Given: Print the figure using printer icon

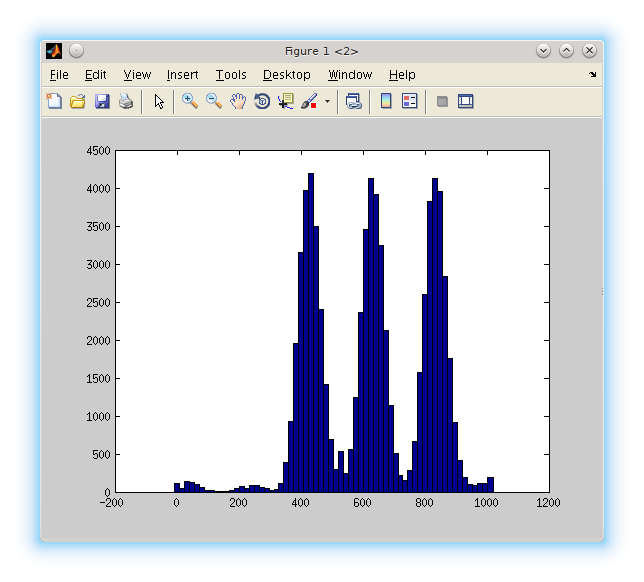Looking at the screenshot, I should point(126,101).
